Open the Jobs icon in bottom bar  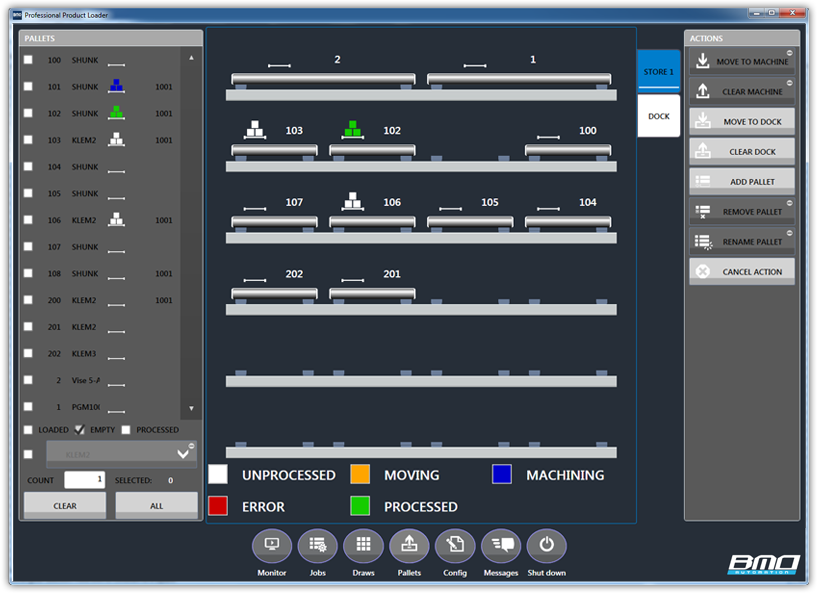coord(318,545)
